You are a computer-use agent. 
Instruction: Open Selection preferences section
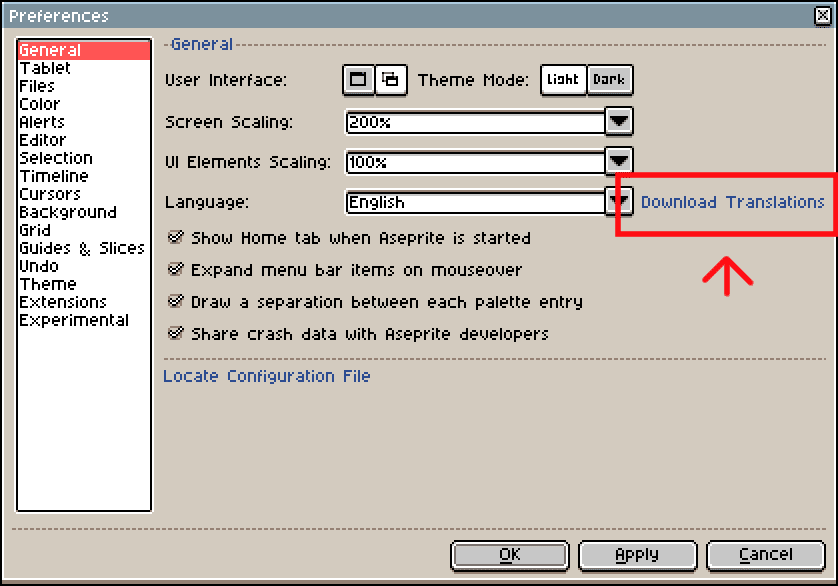coord(84,158)
